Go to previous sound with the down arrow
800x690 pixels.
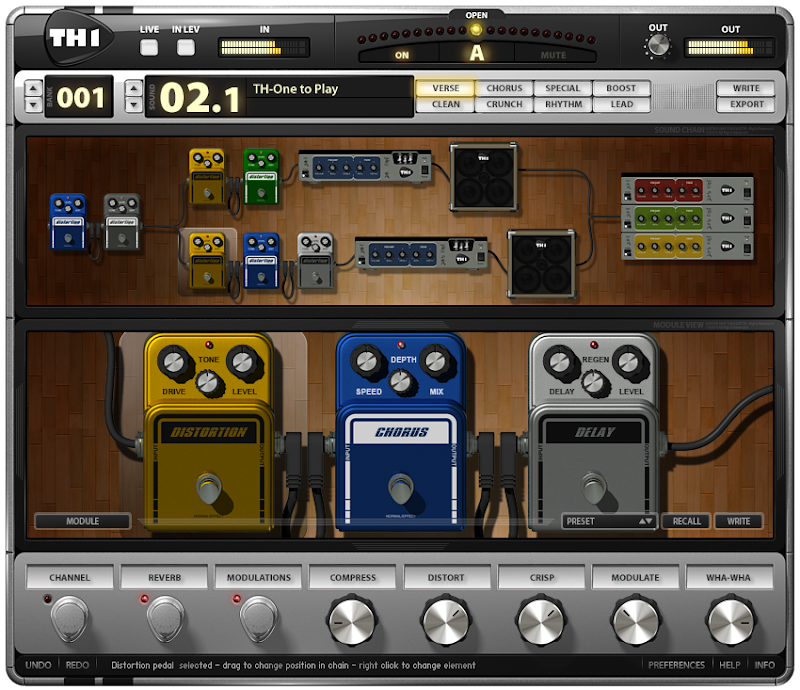[x=134, y=105]
